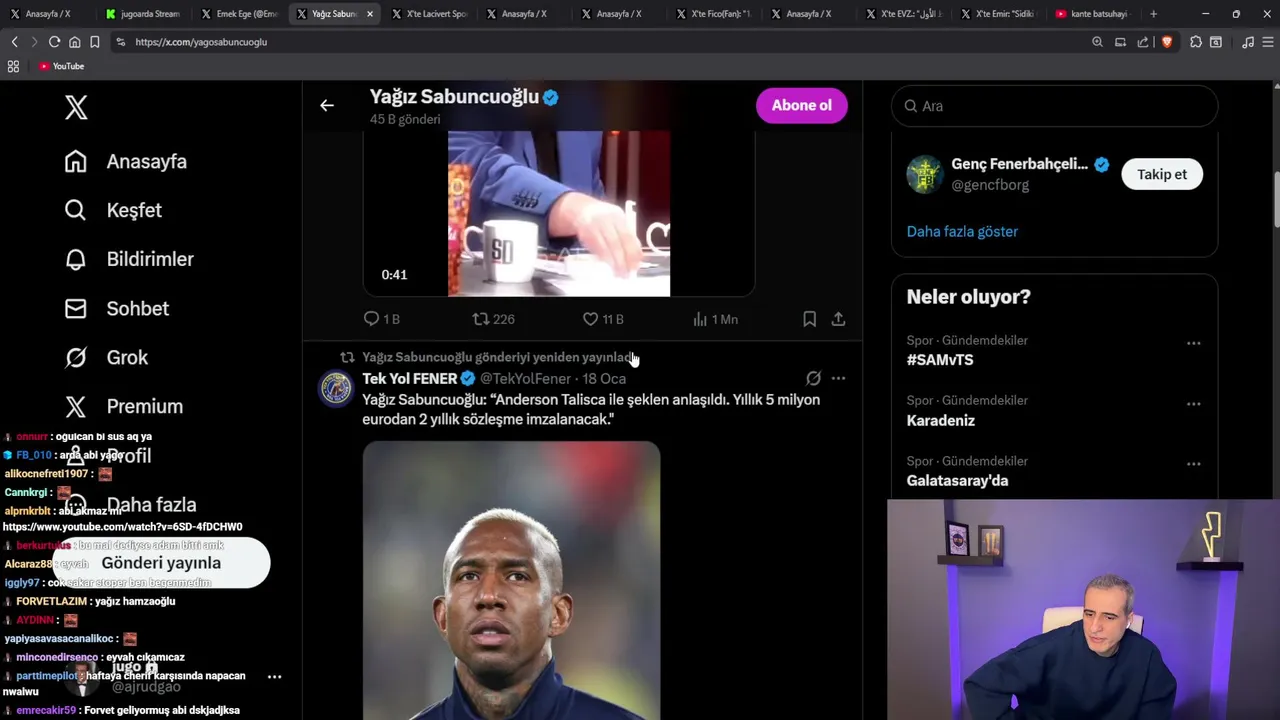Click the address bar URL
This screenshot has height=720, width=1280.
201,42
